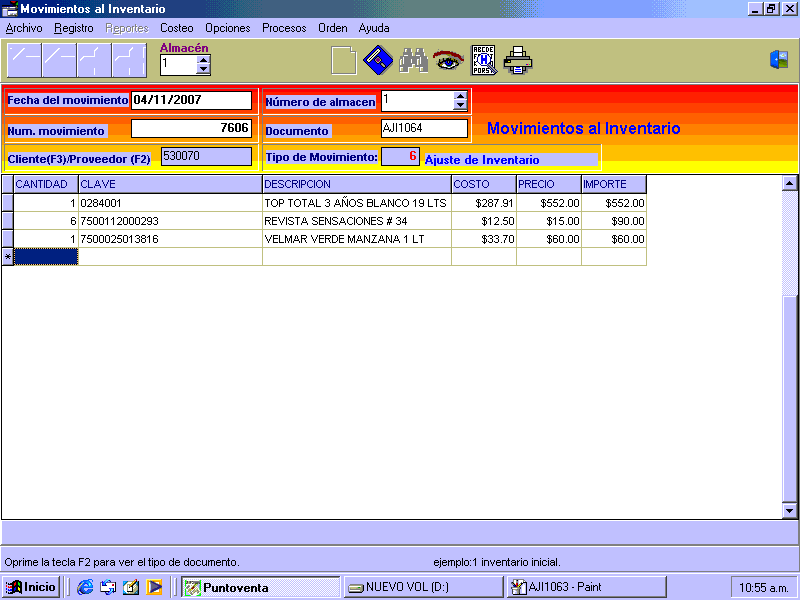This screenshot has width=800, height=600.
Task: Click the Fecha del movimiento date field
Action: click(x=191, y=100)
